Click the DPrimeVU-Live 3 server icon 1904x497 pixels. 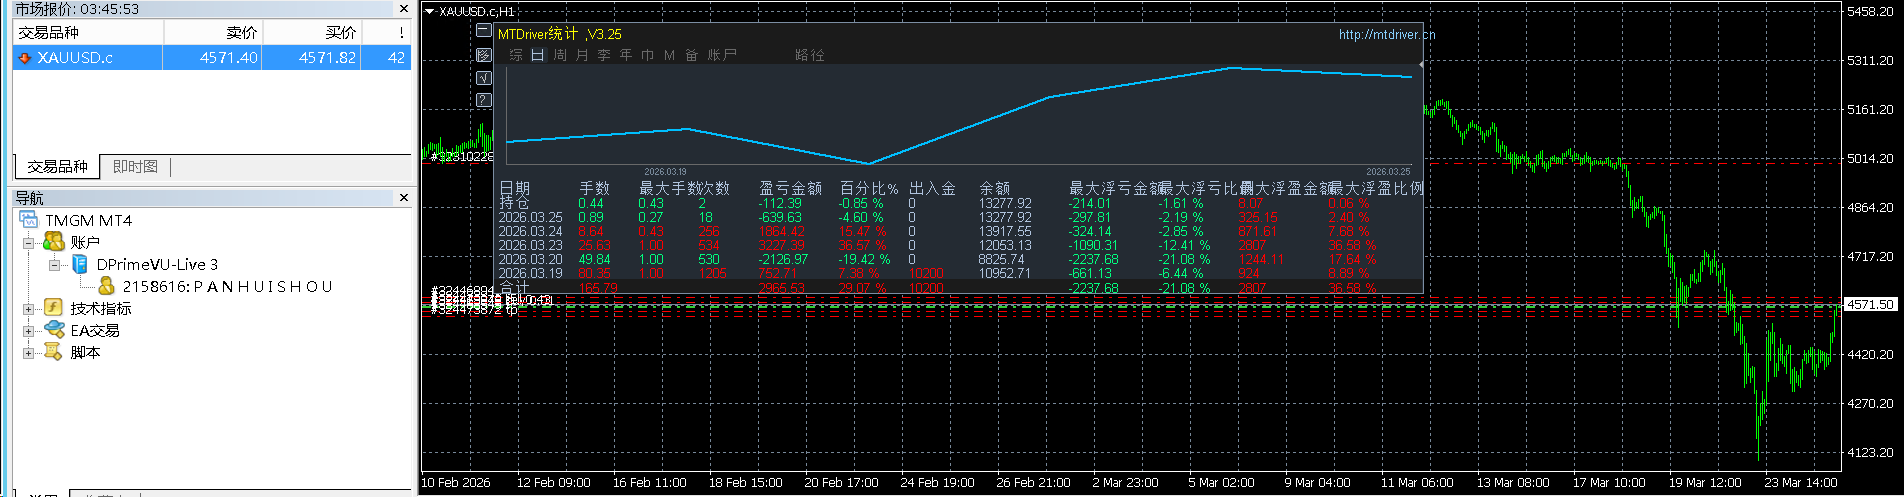tap(80, 264)
